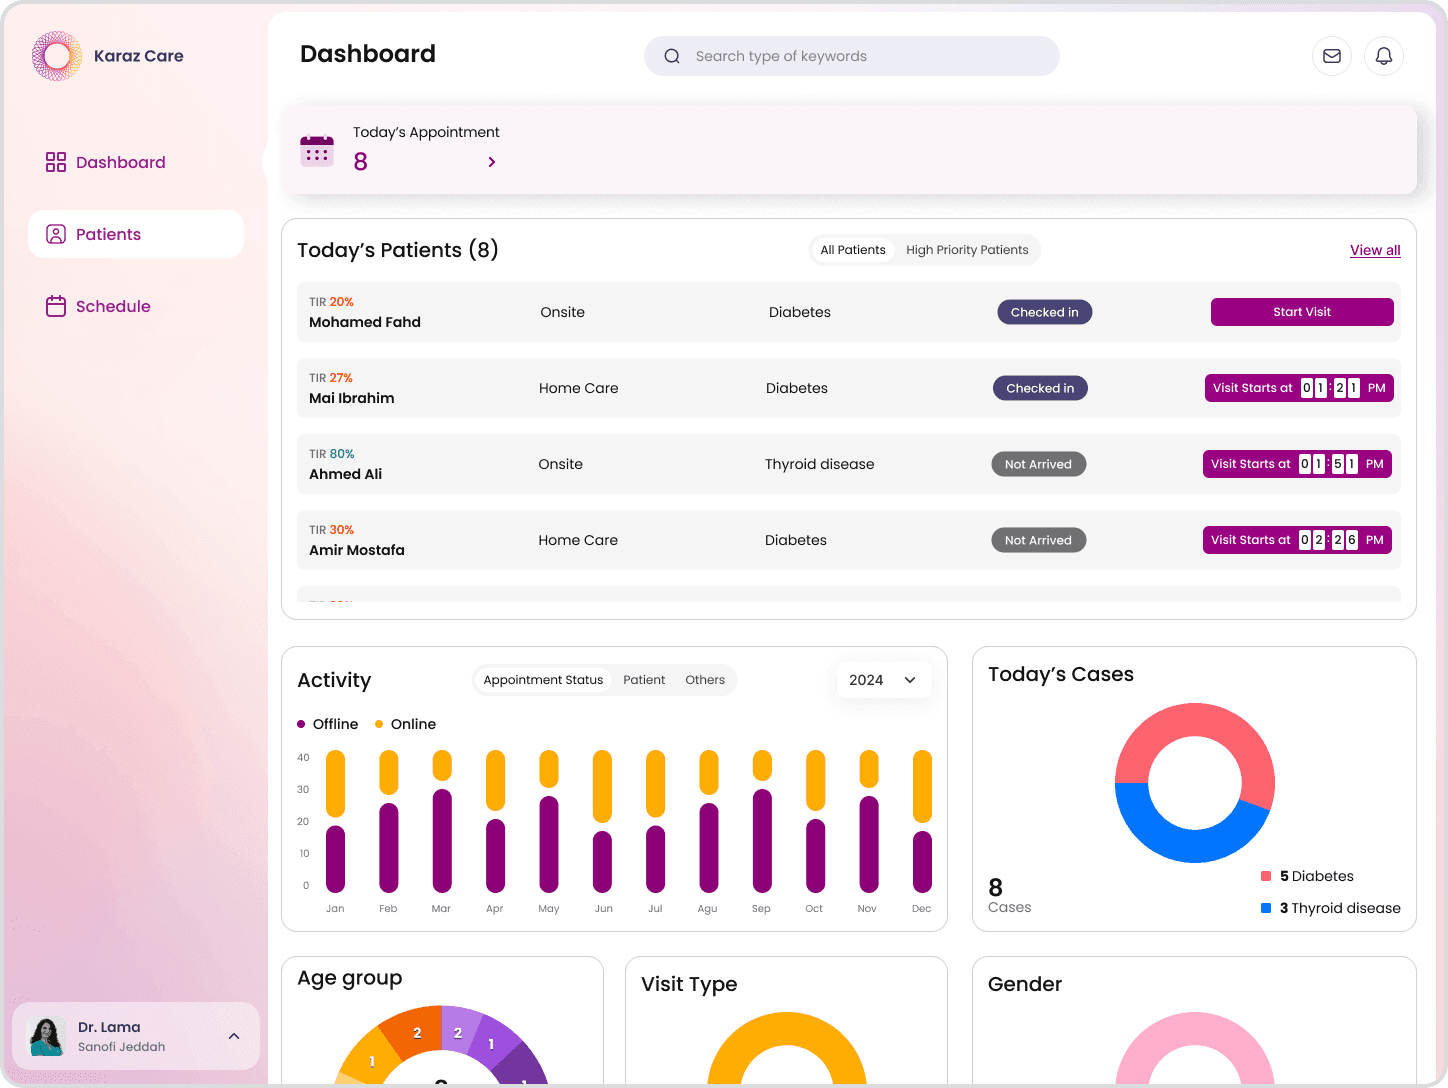The width and height of the screenshot is (1448, 1088).
Task: Click the Age group chart heading
Action: tap(350, 978)
